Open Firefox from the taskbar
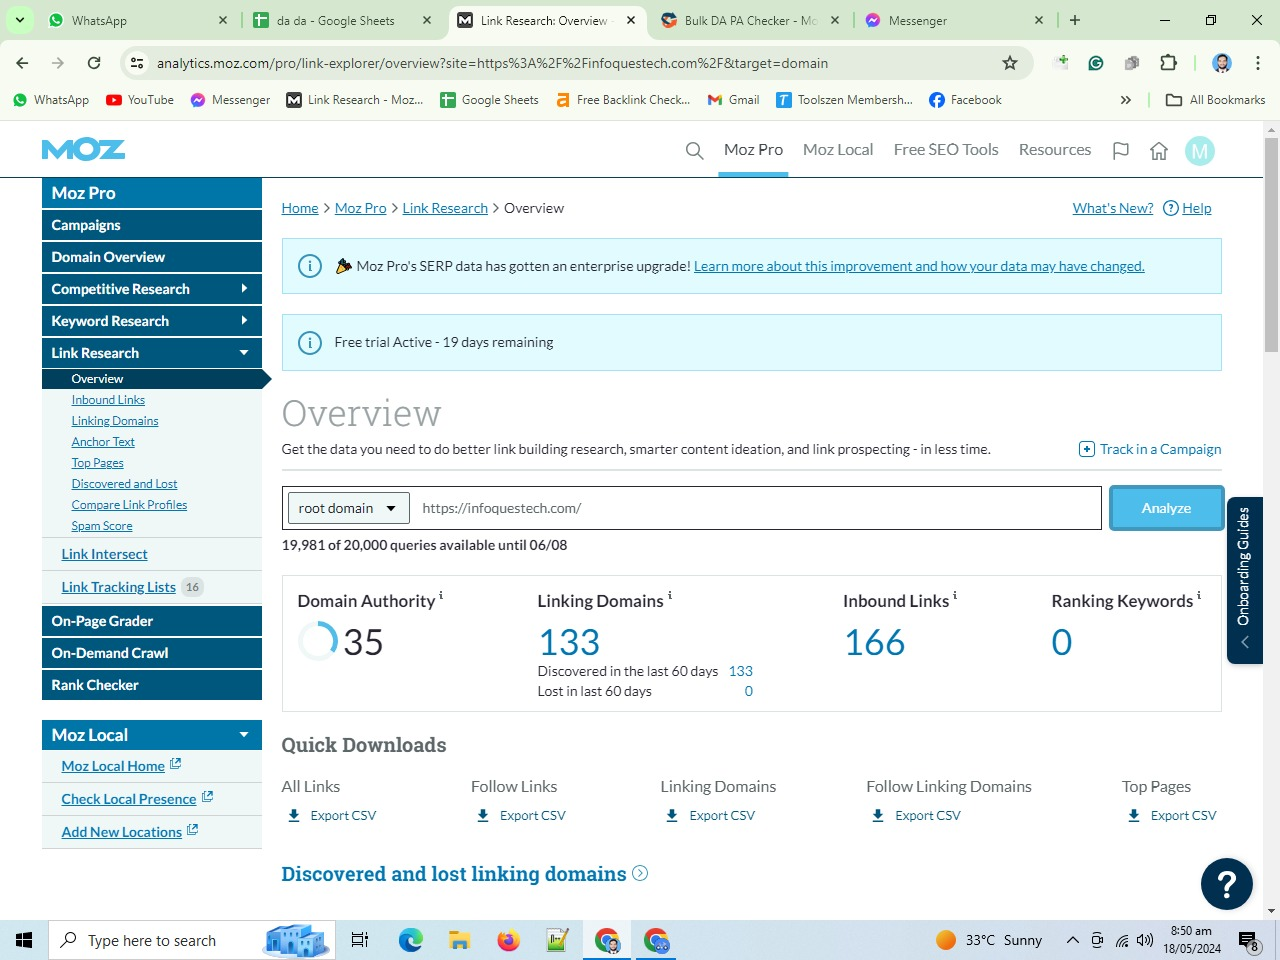Image resolution: width=1280 pixels, height=960 pixels. [x=508, y=940]
